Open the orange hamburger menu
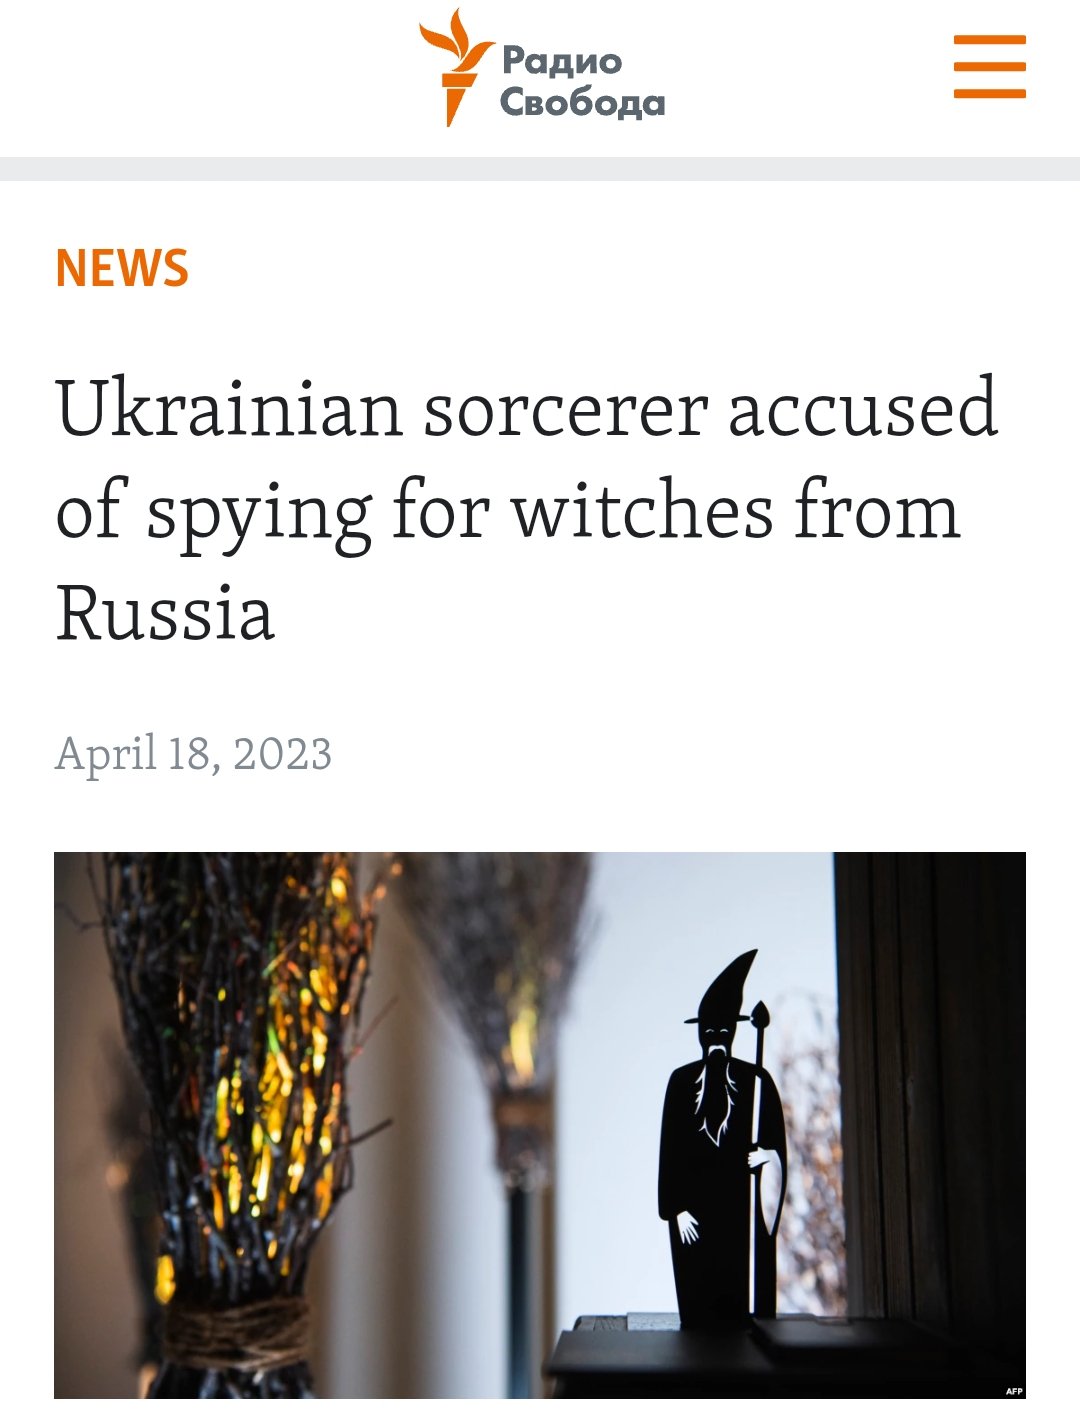This screenshot has width=1080, height=1418. coord(989,67)
